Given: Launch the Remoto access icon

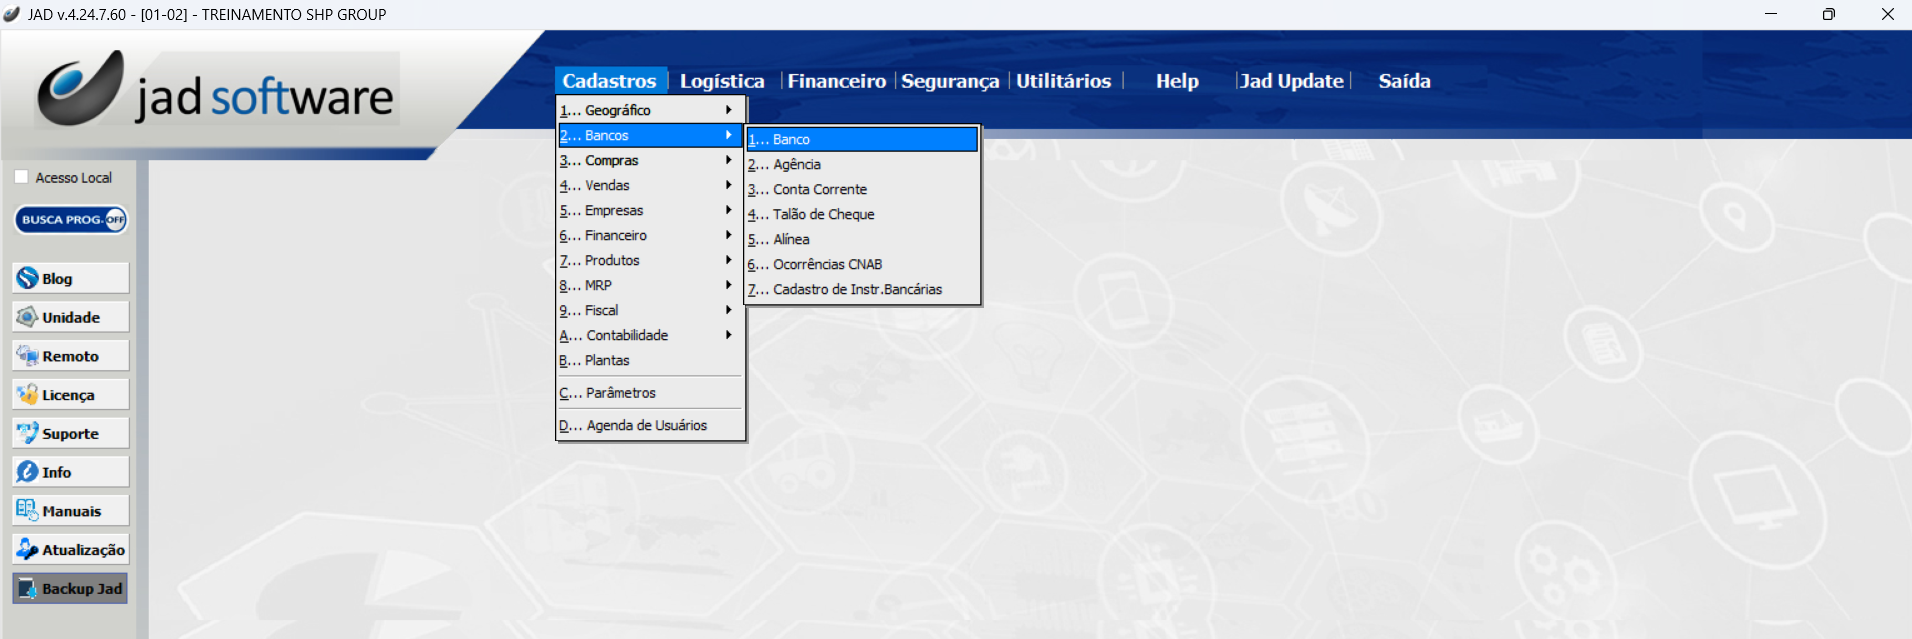Looking at the screenshot, I should point(28,356).
